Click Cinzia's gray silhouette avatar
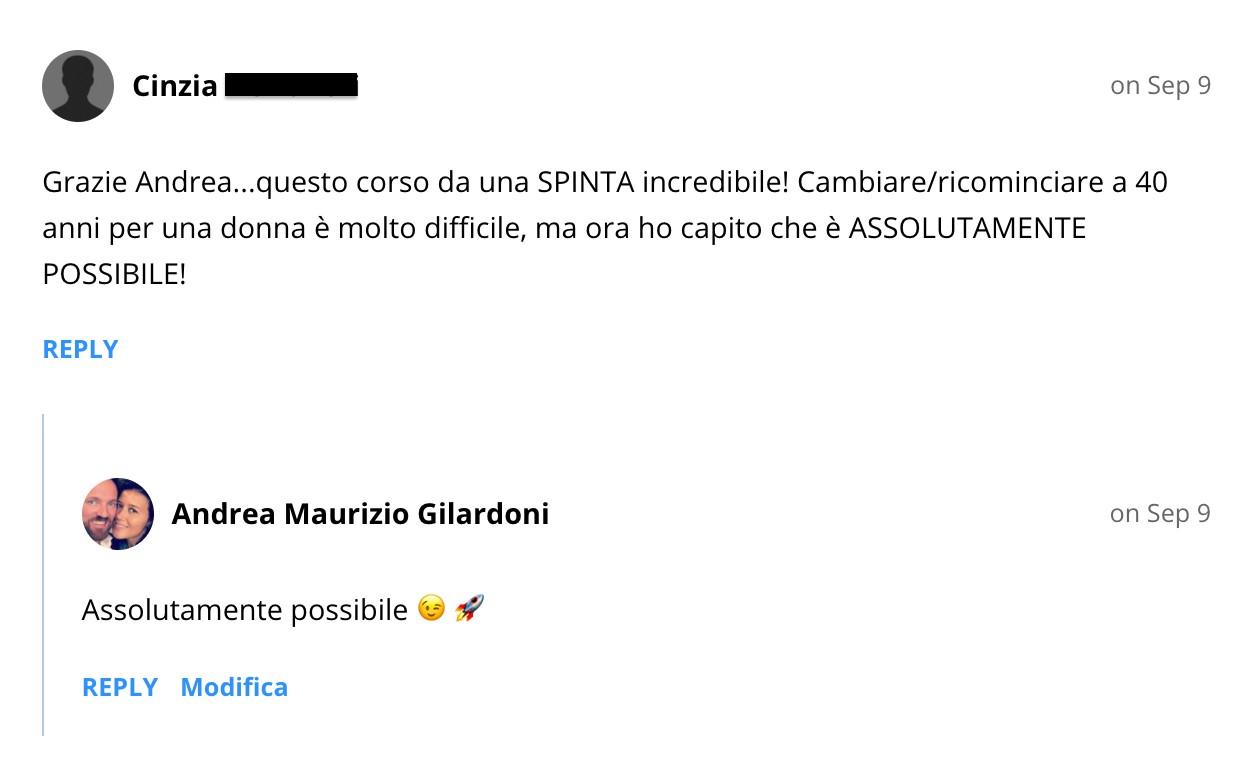The width and height of the screenshot is (1248, 766). click(x=78, y=86)
